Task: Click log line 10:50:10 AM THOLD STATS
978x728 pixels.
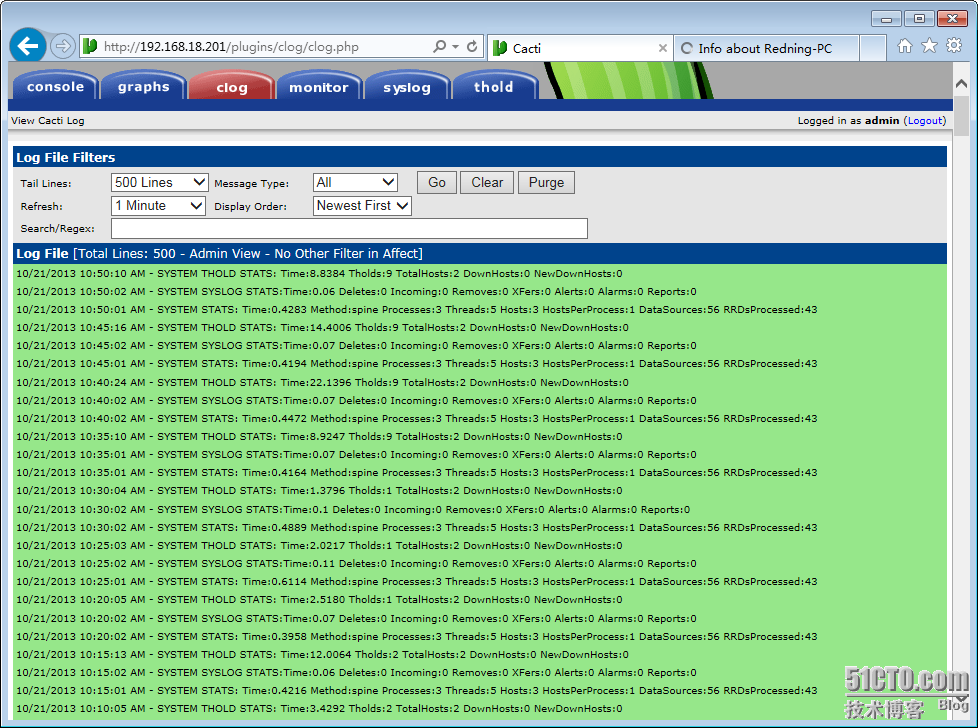Action: (319, 273)
